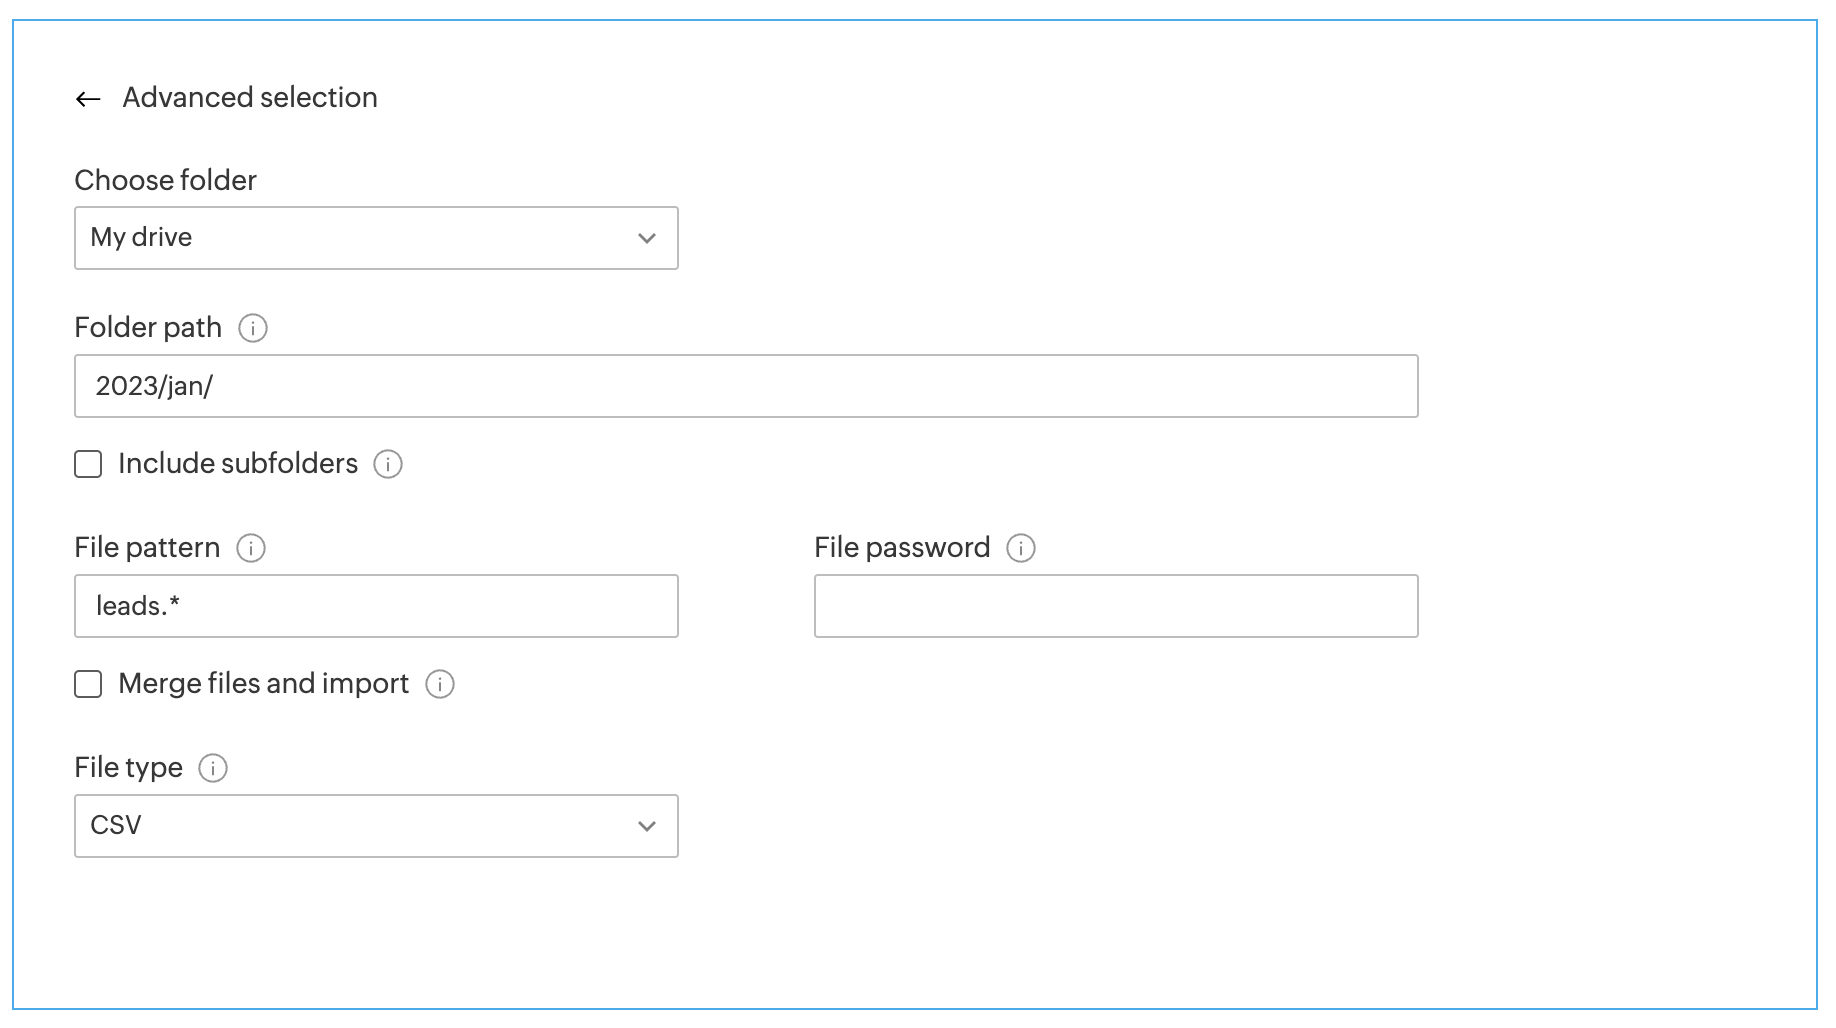The width and height of the screenshot is (1836, 1028).
Task: Click info icon next to File pattern
Action: pyautogui.click(x=251, y=548)
